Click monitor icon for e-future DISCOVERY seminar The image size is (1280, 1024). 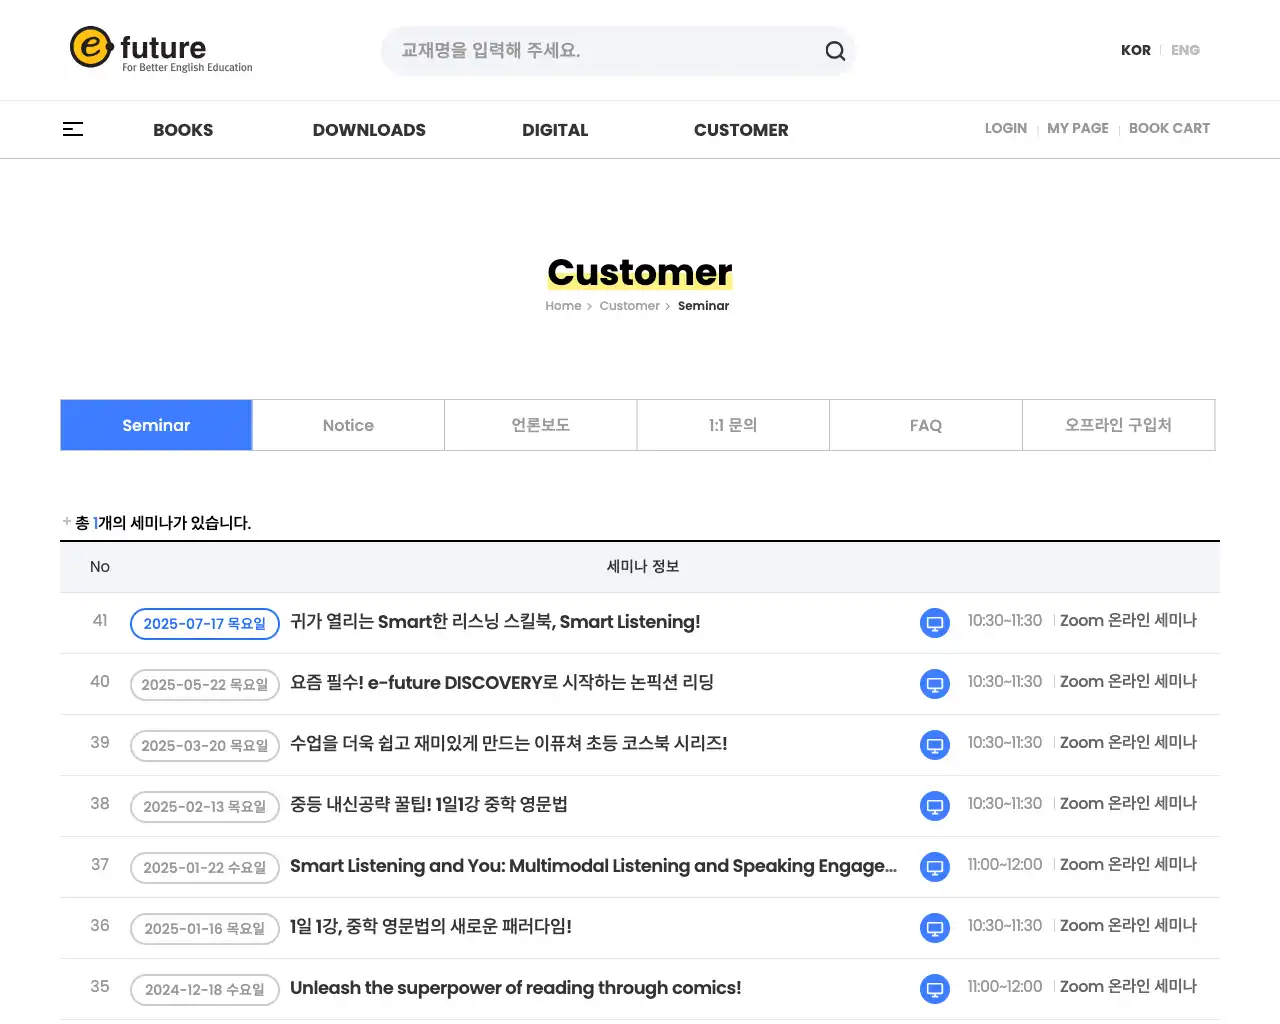click(x=934, y=684)
